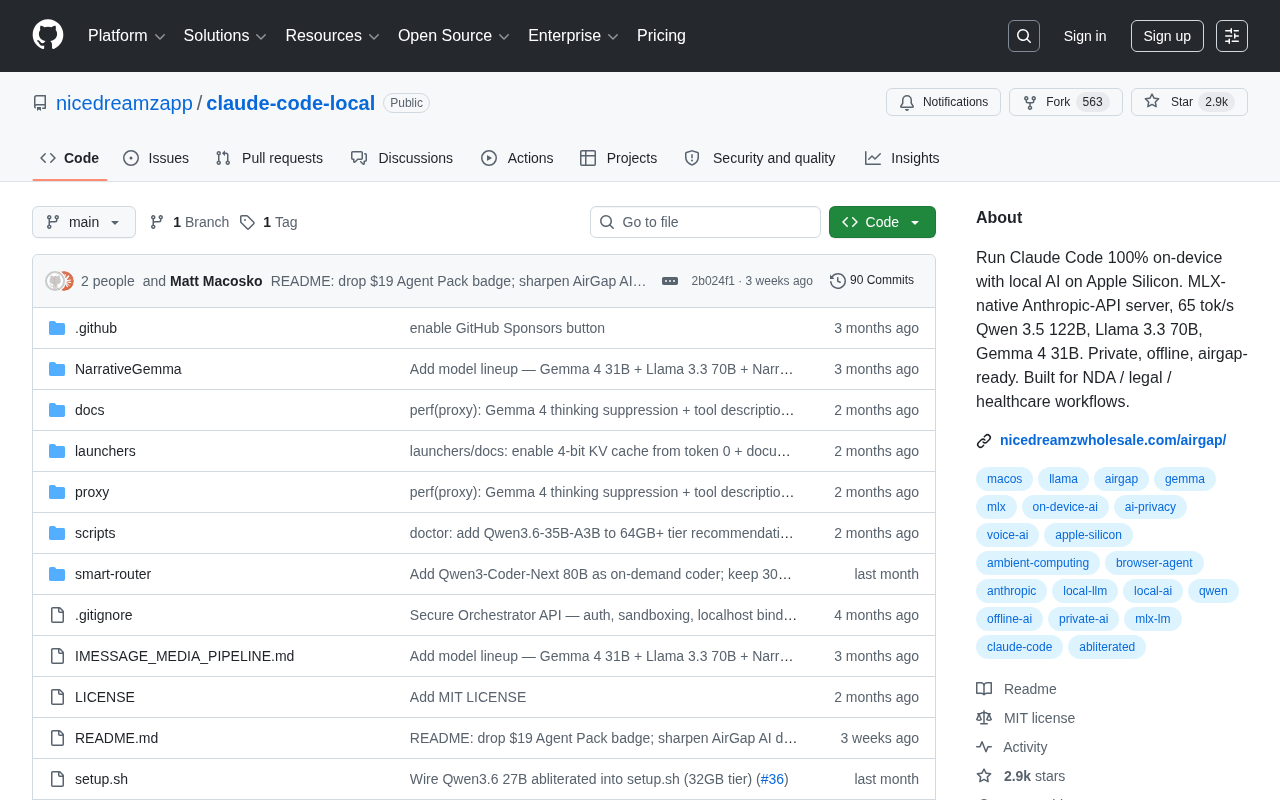Image resolution: width=1280 pixels, height=800 pixels.
Task: Fork this repository
Action: click(1065, 102)
